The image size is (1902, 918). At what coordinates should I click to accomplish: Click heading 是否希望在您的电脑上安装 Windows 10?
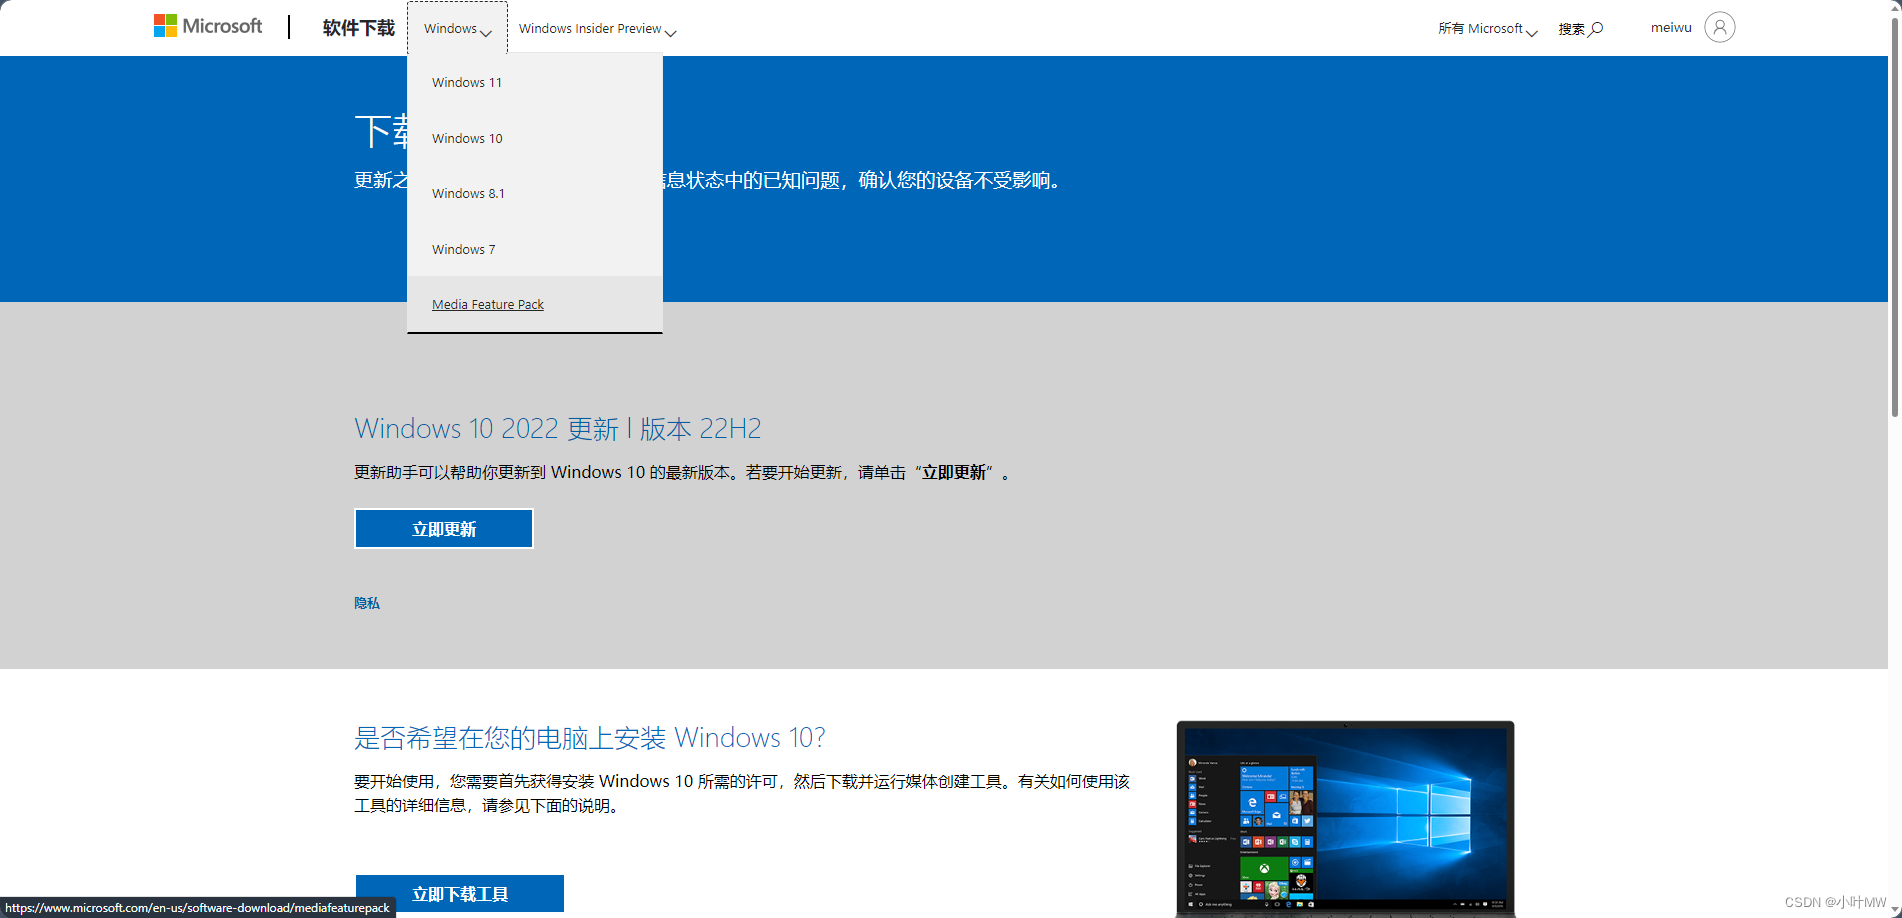[x=590, y=738]
